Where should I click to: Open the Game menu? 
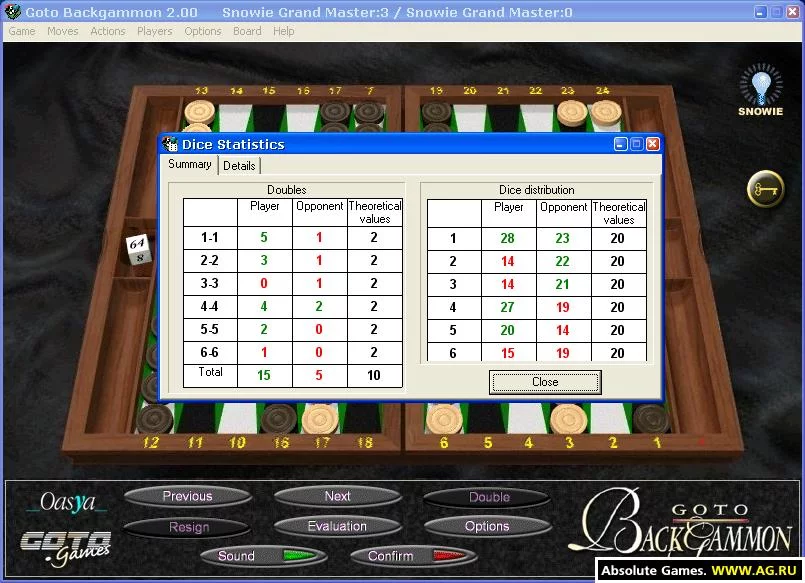[22, 31]
